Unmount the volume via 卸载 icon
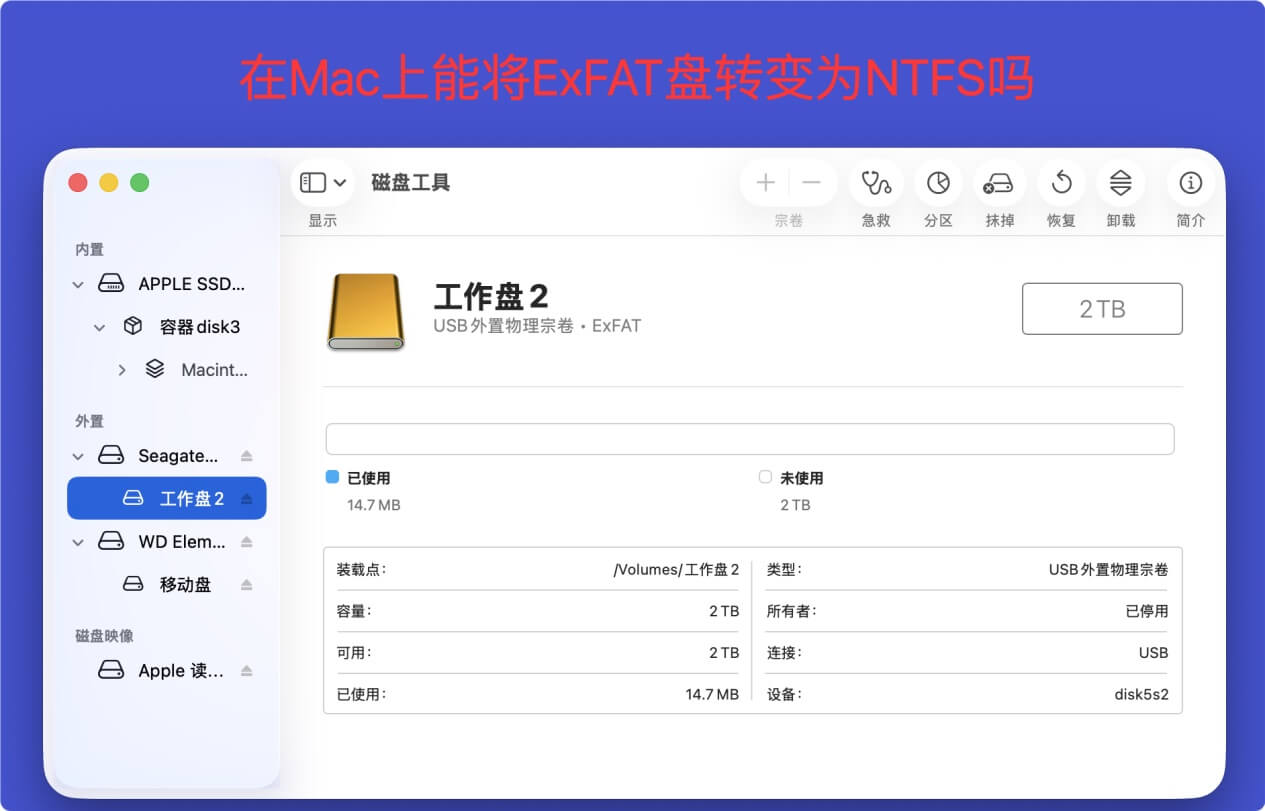This screenshot has height=811, width=1265. [x=1120, y=183]
